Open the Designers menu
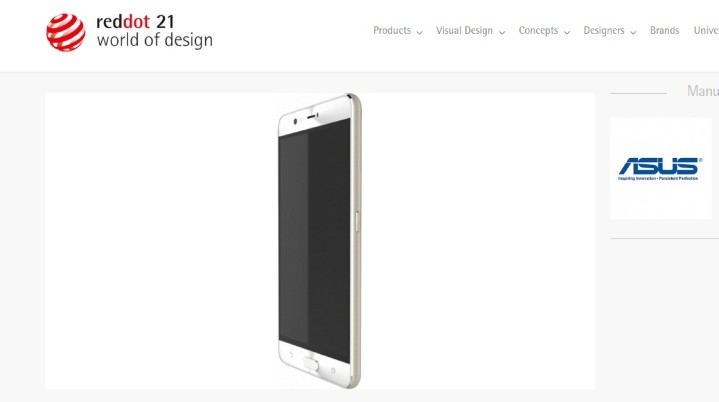The width and height of the screenshot is (719, 402). [604, 31]
